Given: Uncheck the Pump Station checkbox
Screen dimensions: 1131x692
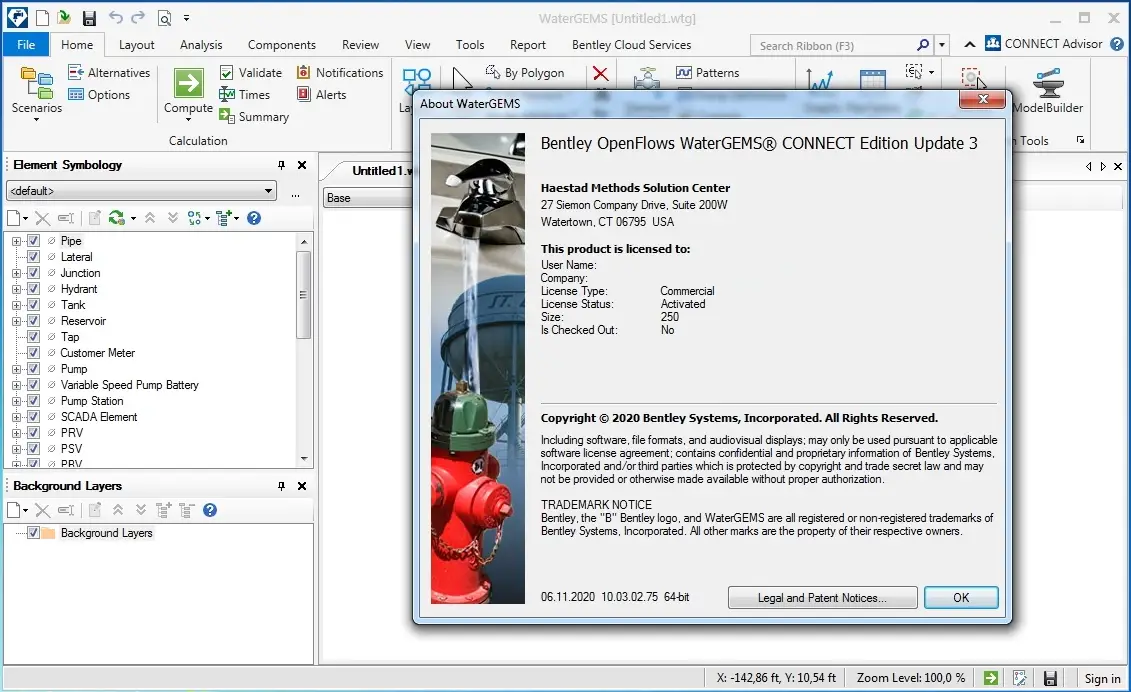Looking at the screenshot, I should (x=33, y=400).
